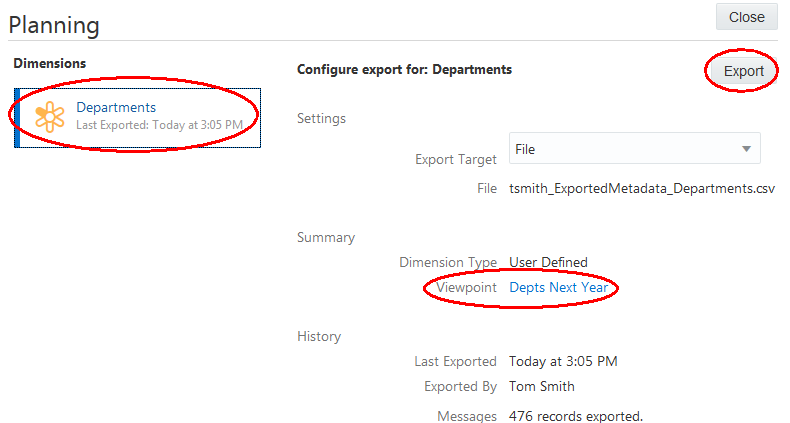
Task: Click the History section label
Action: pyautogui.click(x=319, y=337)
